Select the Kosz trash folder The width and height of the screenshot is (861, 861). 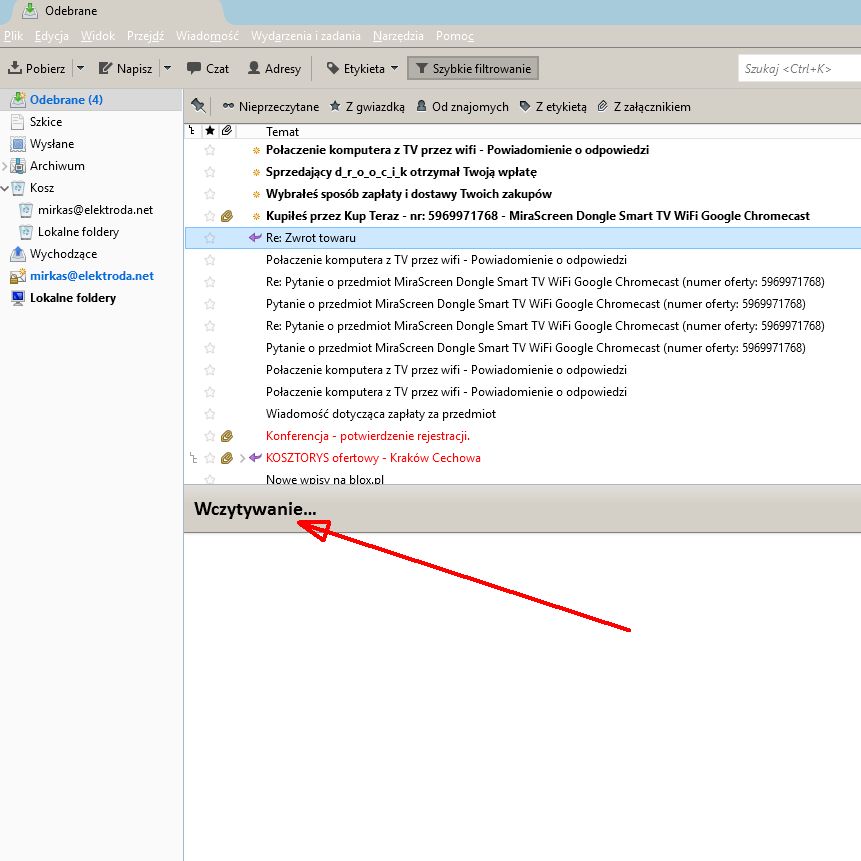pyautogui.click(x=42, y=187)
